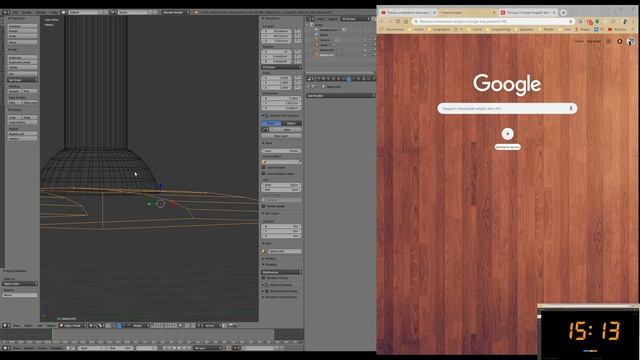Click the outliner editor type icon

310,19
